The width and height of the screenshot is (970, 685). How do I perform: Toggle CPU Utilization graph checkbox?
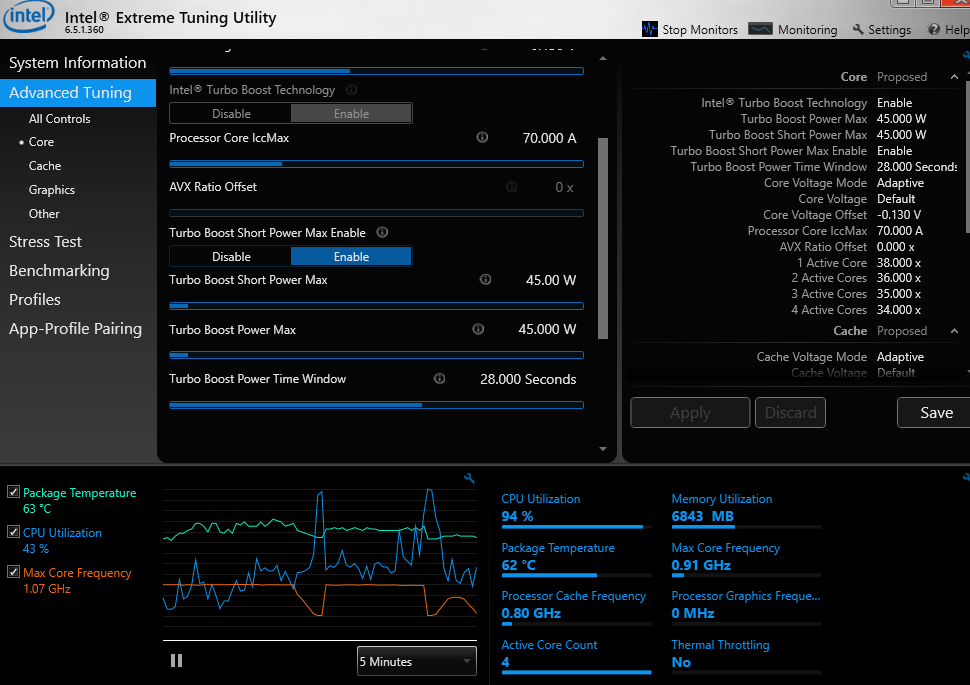[13, 532]
